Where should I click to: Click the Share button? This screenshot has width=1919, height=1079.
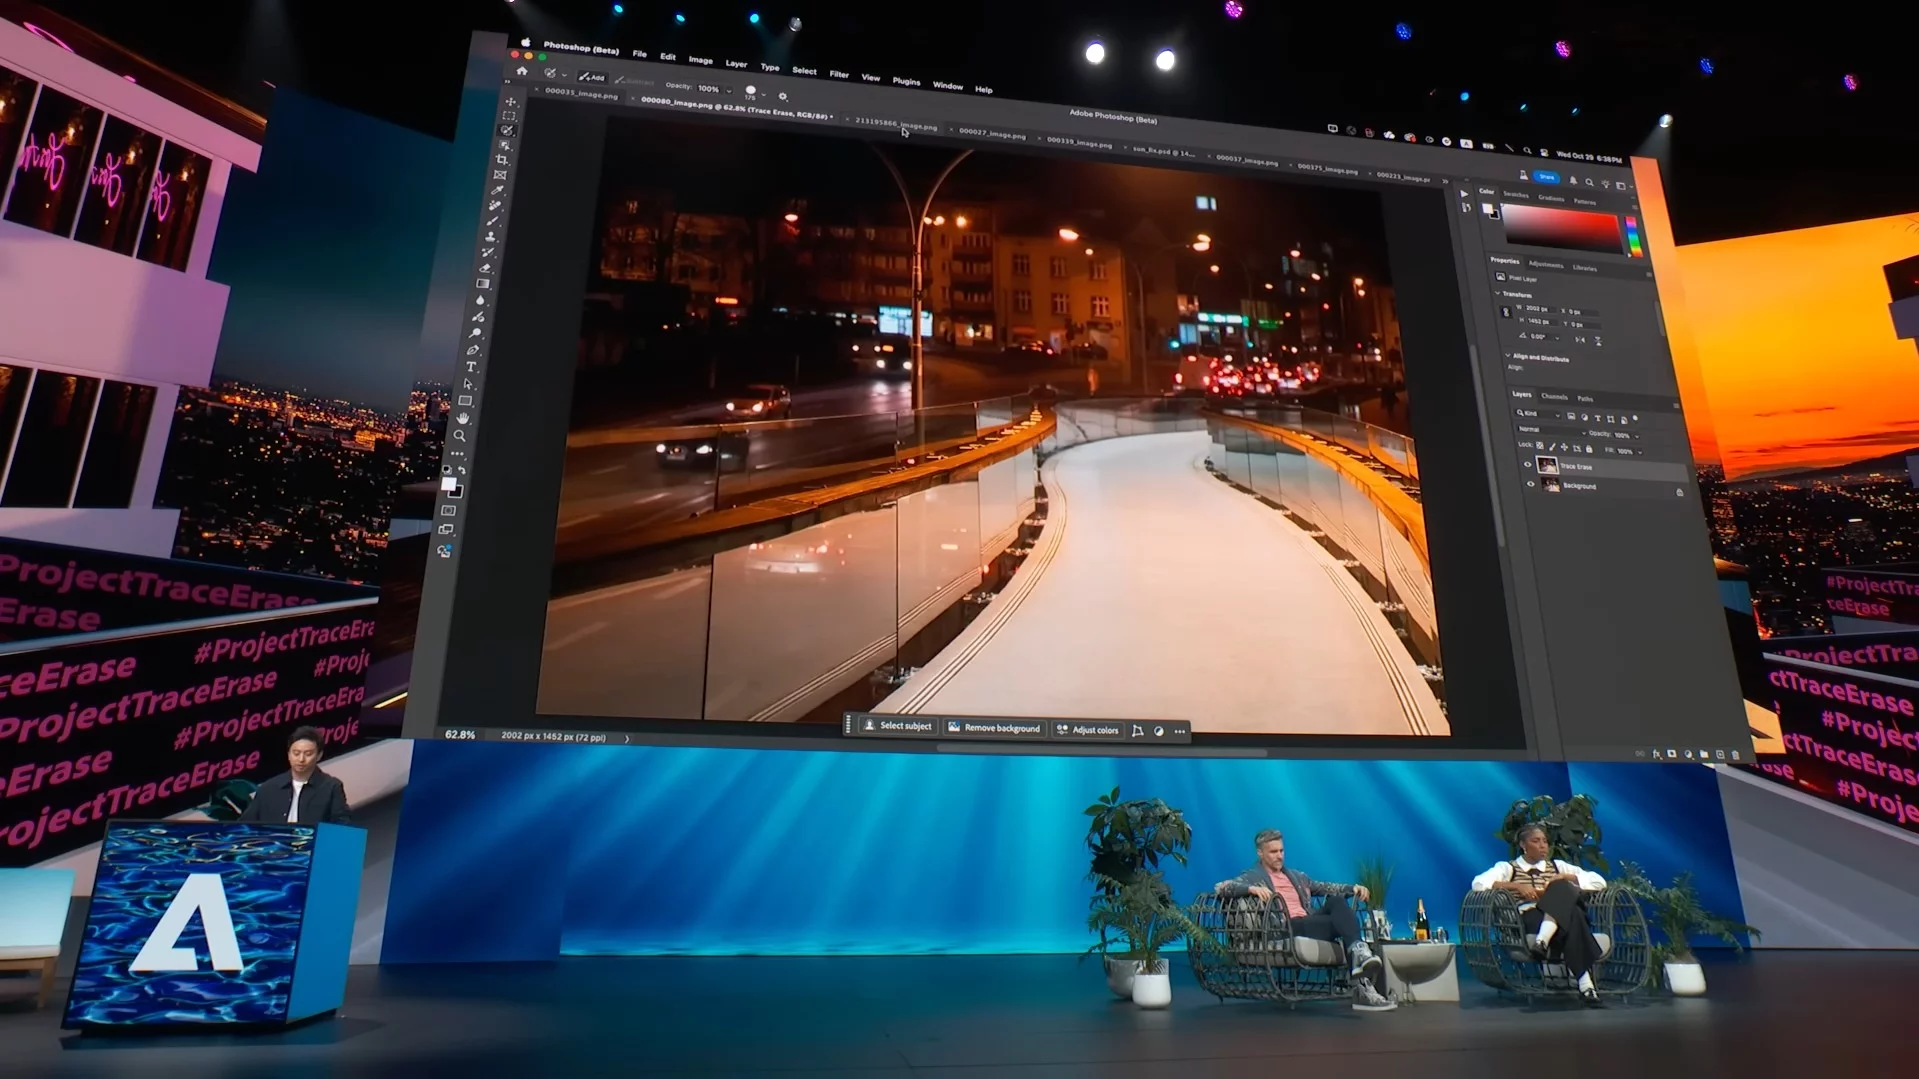tap(1547, 177)
